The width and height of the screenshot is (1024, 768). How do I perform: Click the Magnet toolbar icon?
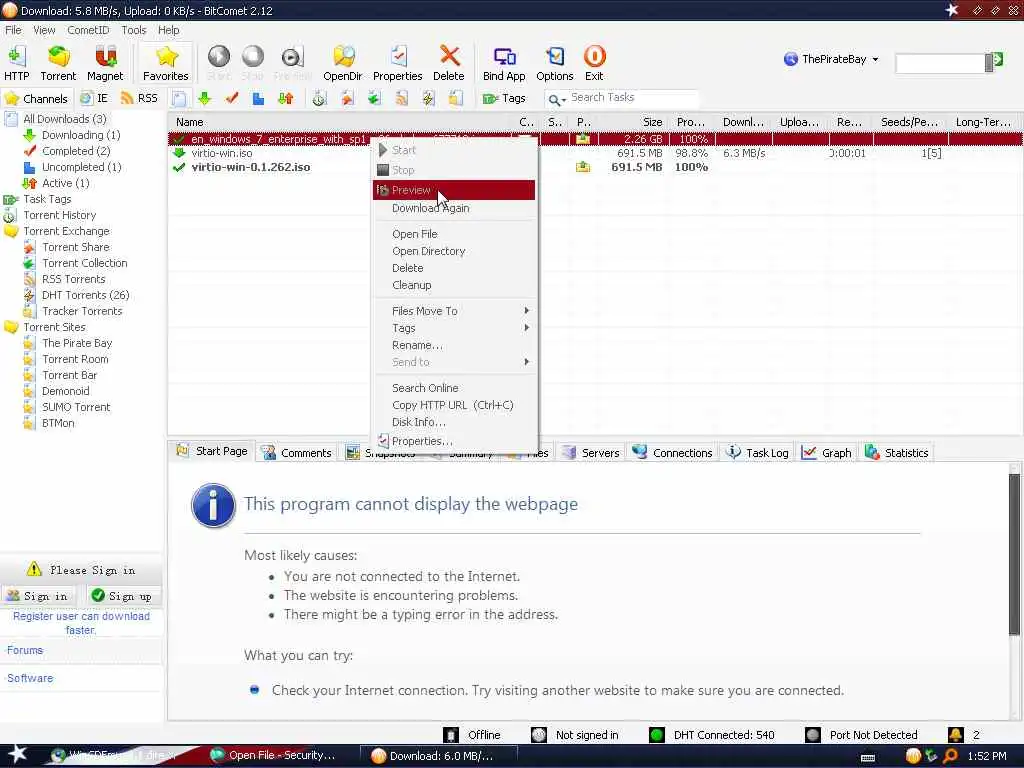pyautogui.click(x=105, y=63)
